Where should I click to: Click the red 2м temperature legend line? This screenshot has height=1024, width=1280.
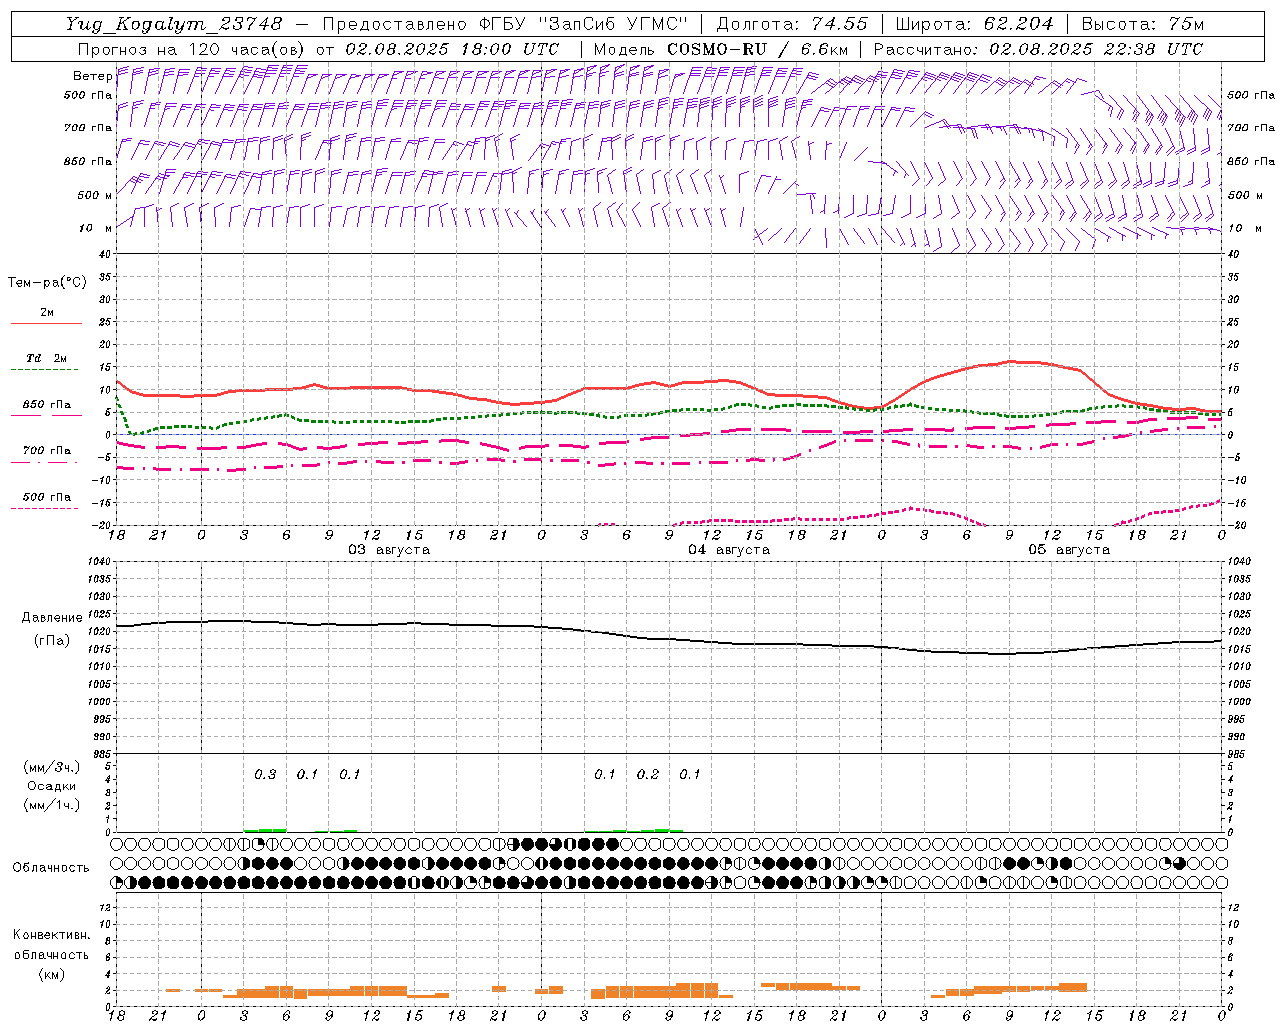(x=46, y=324)
